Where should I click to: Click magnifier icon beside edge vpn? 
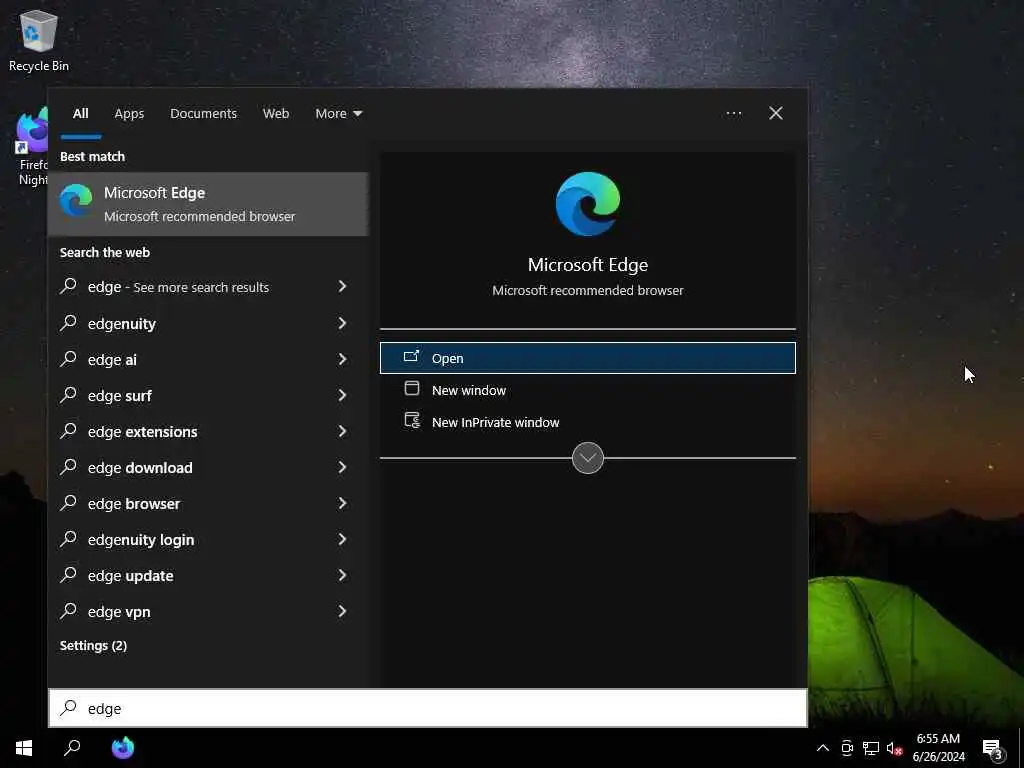click(x=69, y=611)
